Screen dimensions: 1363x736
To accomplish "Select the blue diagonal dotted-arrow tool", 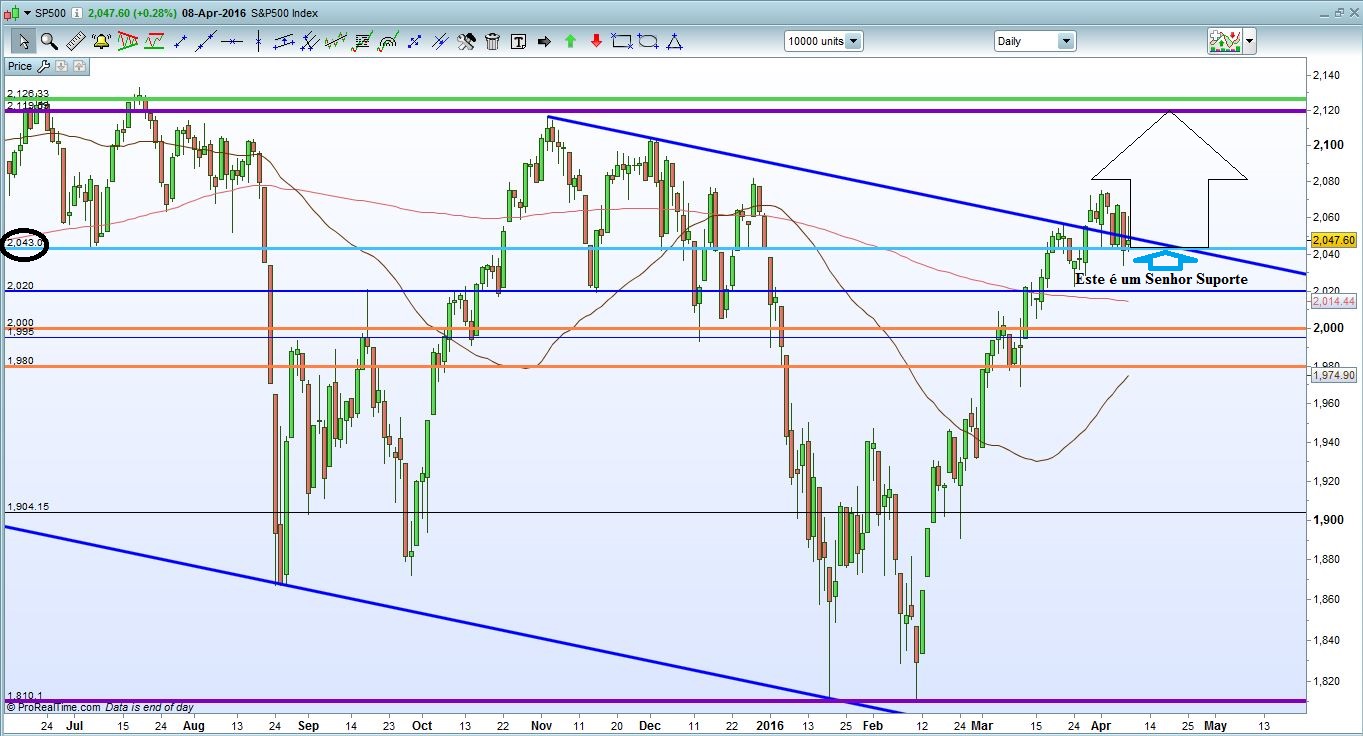I will (414, 41).
